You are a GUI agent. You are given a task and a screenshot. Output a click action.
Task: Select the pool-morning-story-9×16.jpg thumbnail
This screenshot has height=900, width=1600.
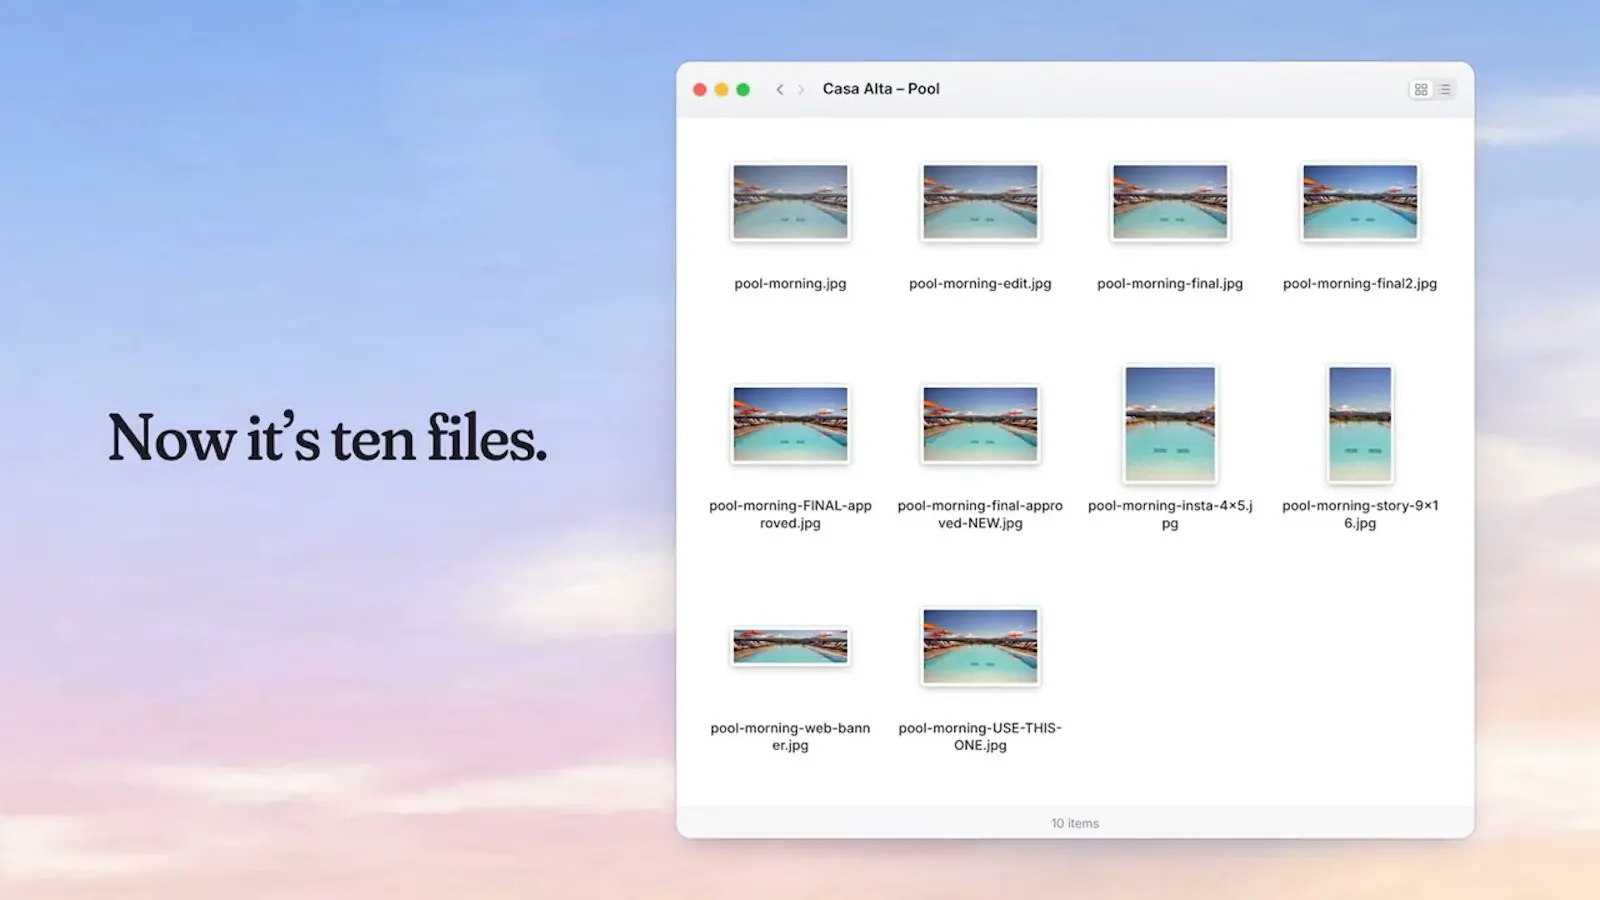[1360, 424]
